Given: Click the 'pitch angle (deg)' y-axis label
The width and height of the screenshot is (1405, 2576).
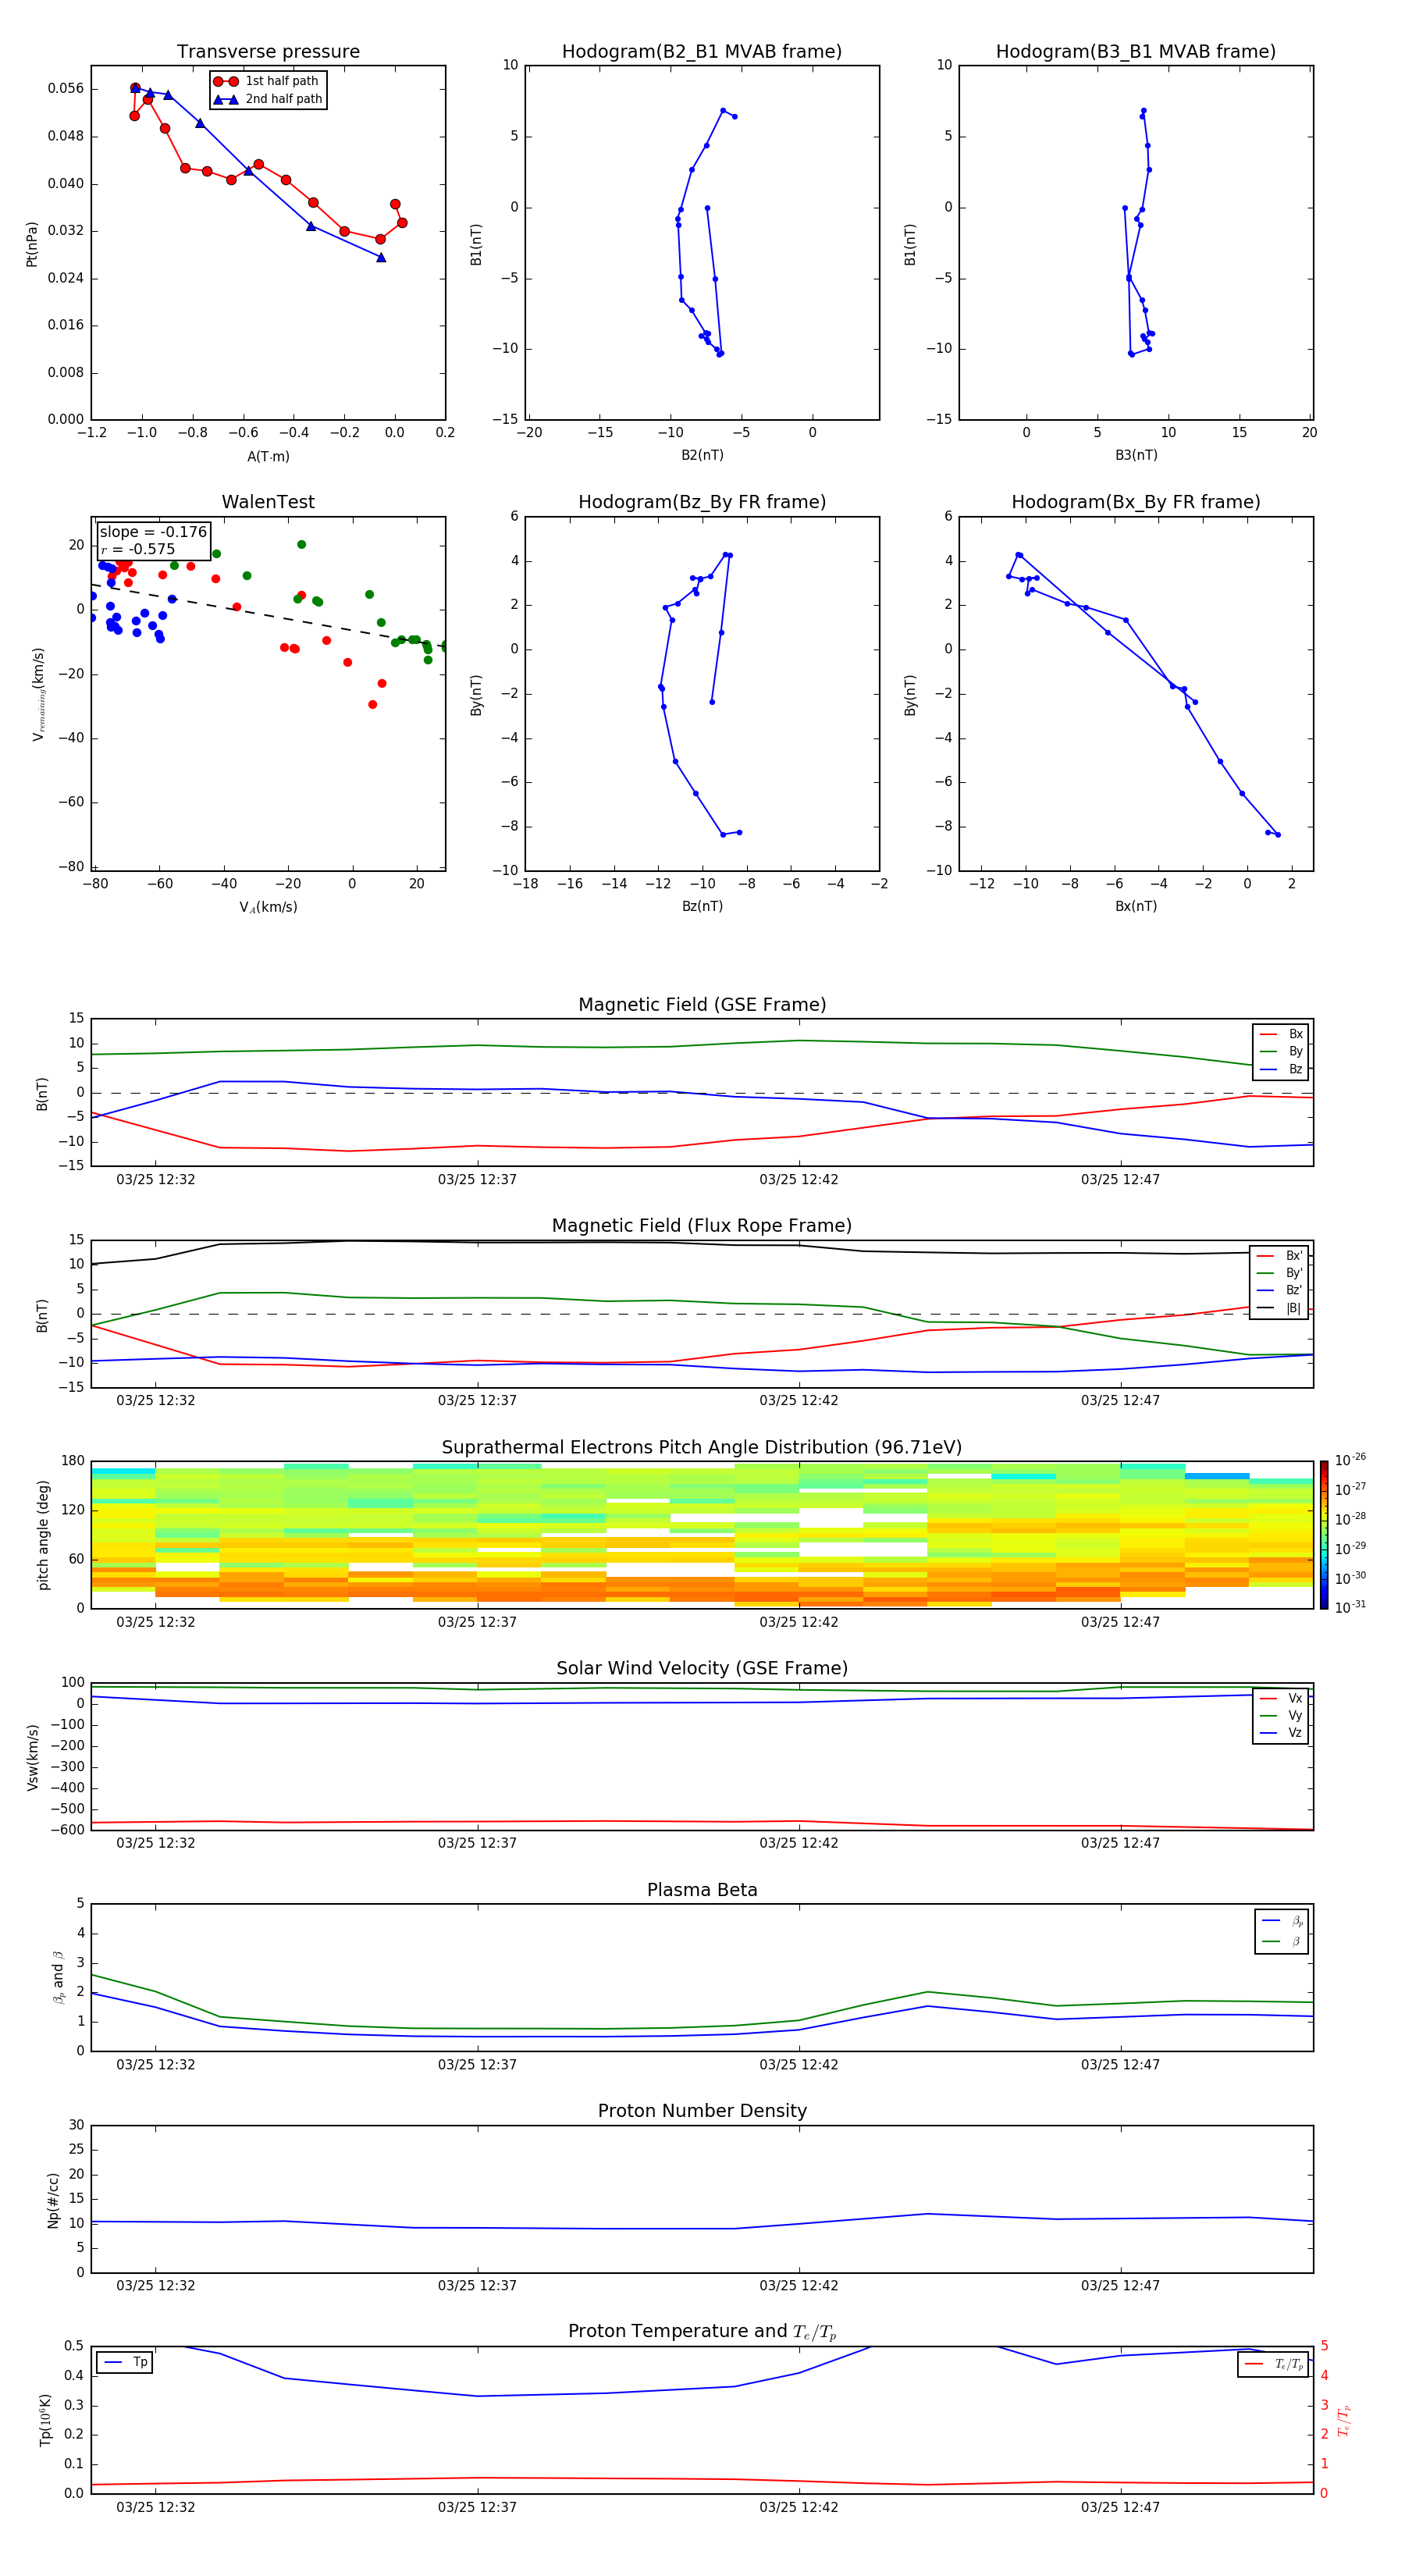Looking at the screenshot, I should (43, 1535).
